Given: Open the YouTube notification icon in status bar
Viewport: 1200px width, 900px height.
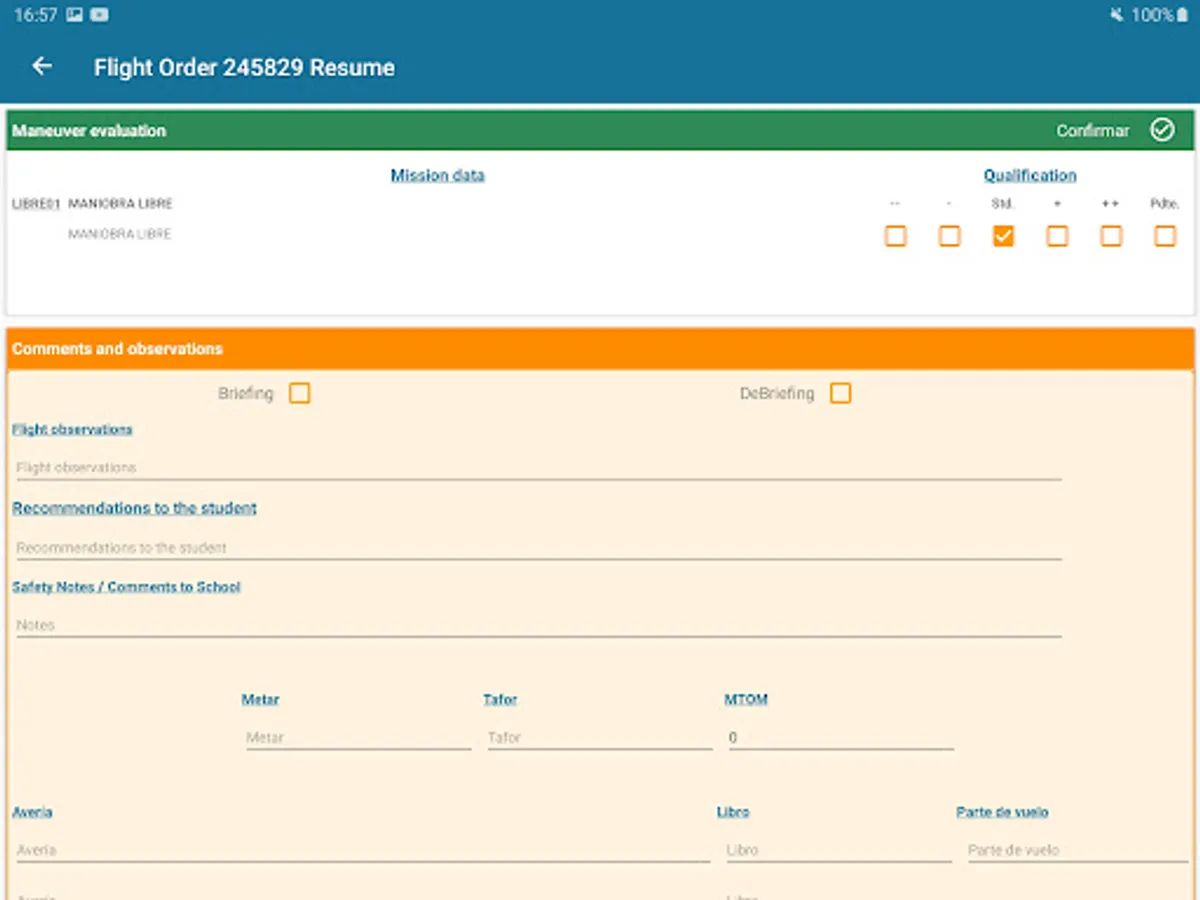Looking at the screenshot, I should (x=99, y=15).
